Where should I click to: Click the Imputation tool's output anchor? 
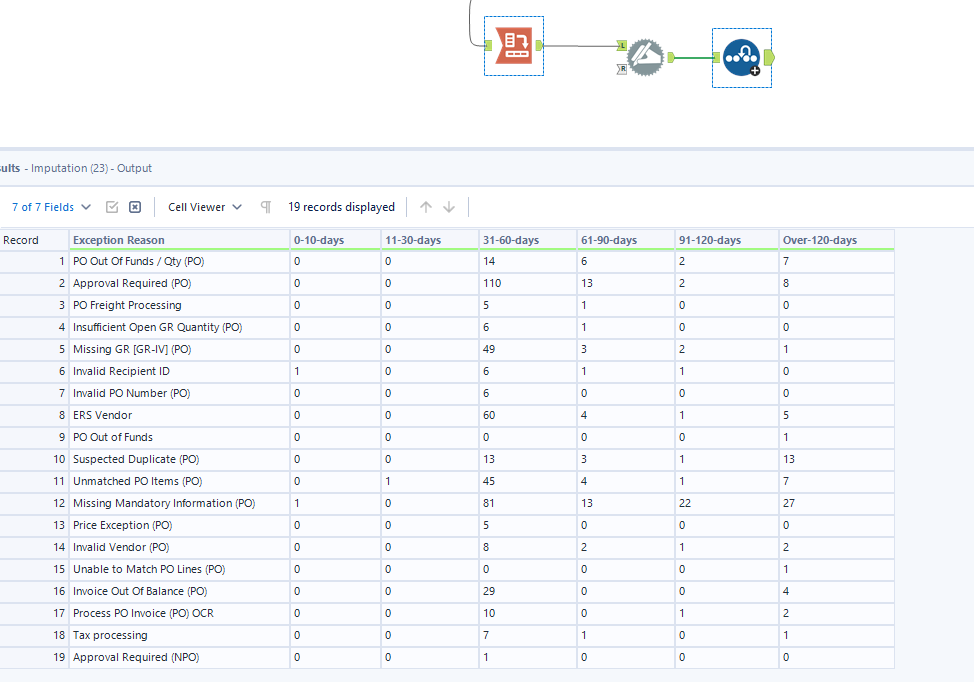point(768,58)
